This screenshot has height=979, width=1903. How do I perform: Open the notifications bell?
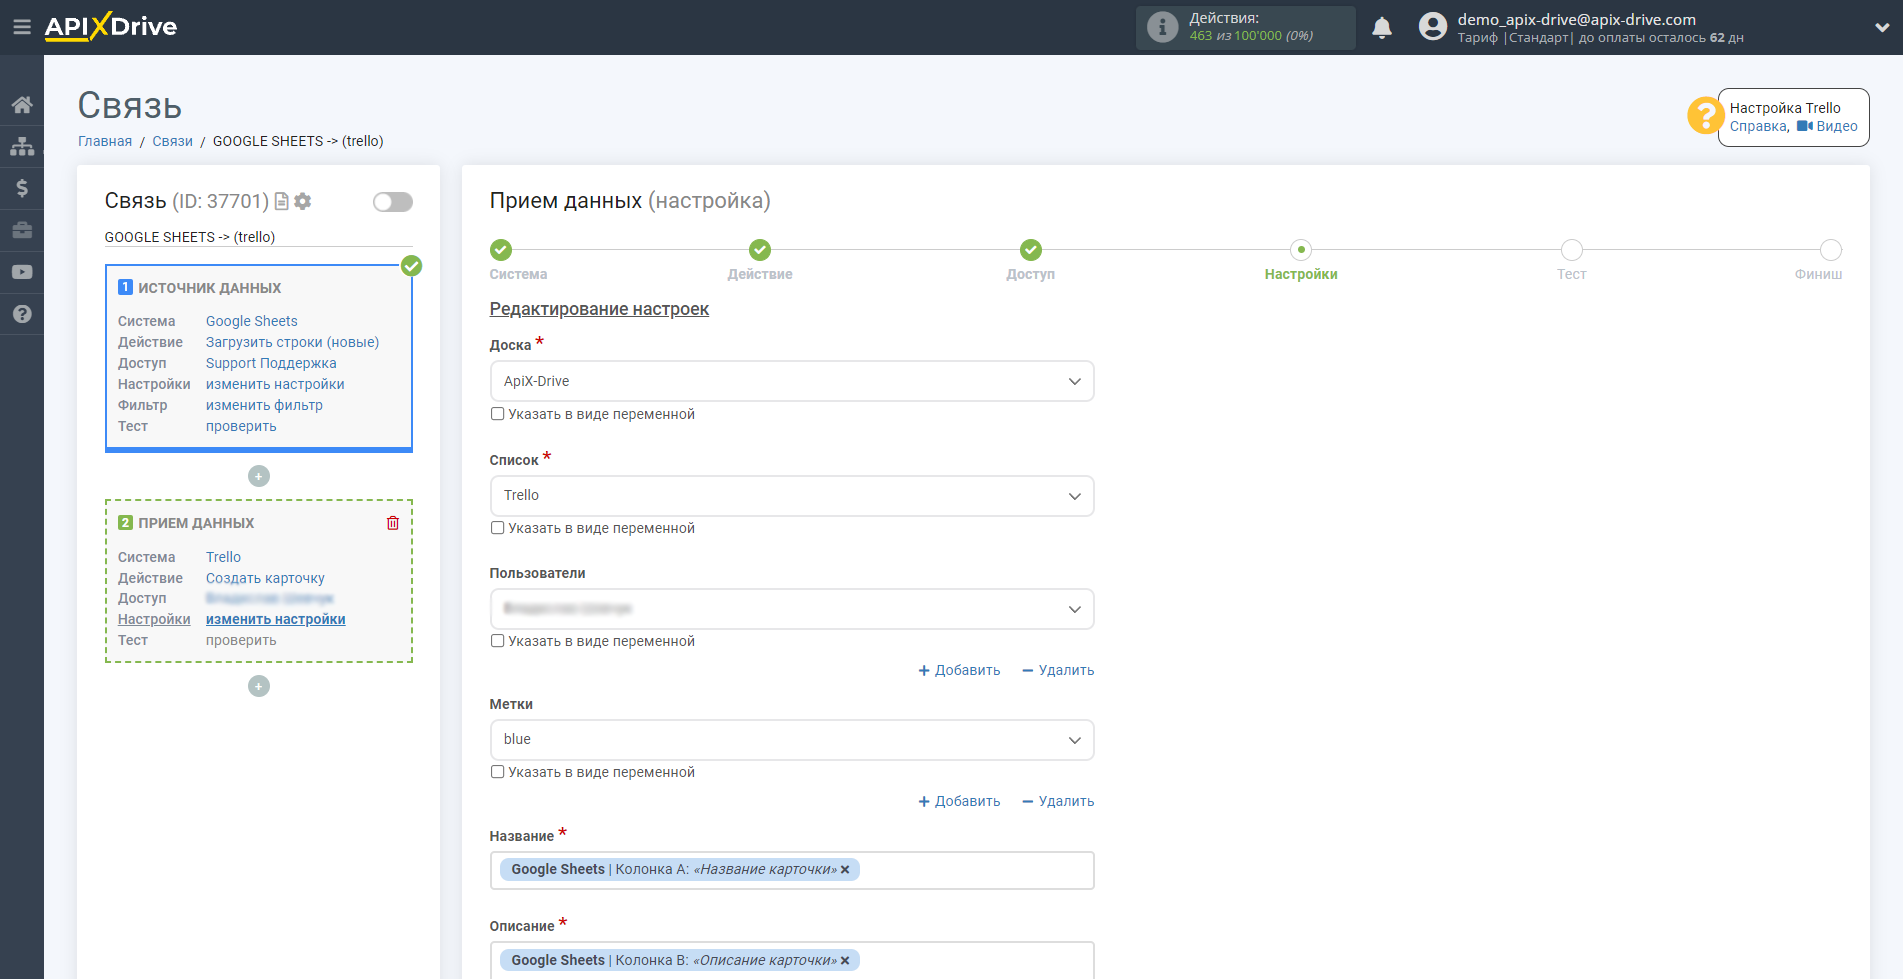click(1382, 27)
